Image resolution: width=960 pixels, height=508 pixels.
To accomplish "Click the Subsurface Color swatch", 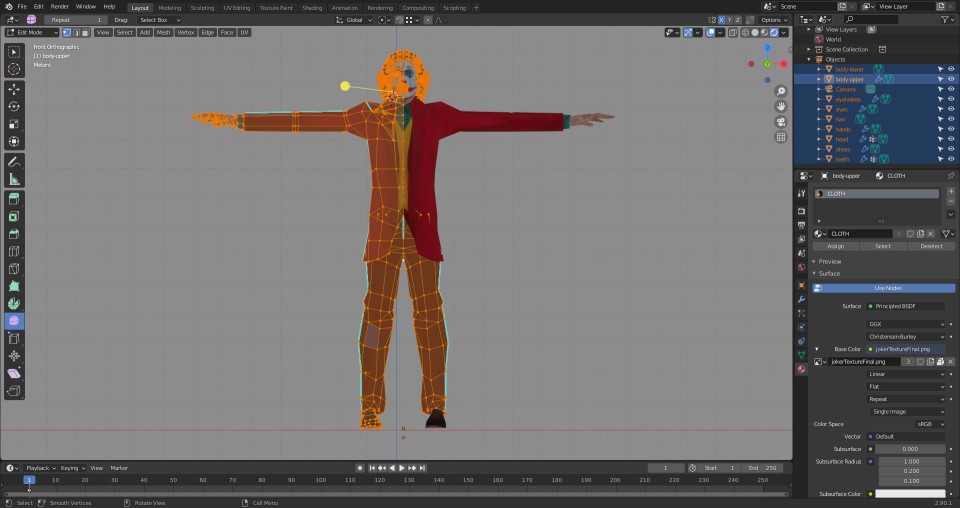I will click(x=910, y=494).
